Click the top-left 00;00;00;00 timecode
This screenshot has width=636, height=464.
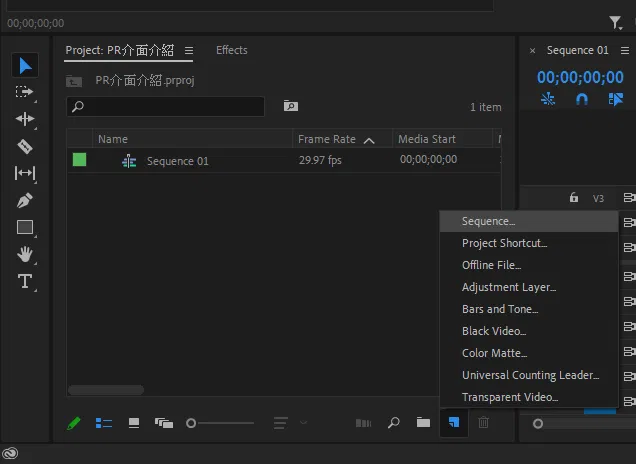[x=36, y=23]
